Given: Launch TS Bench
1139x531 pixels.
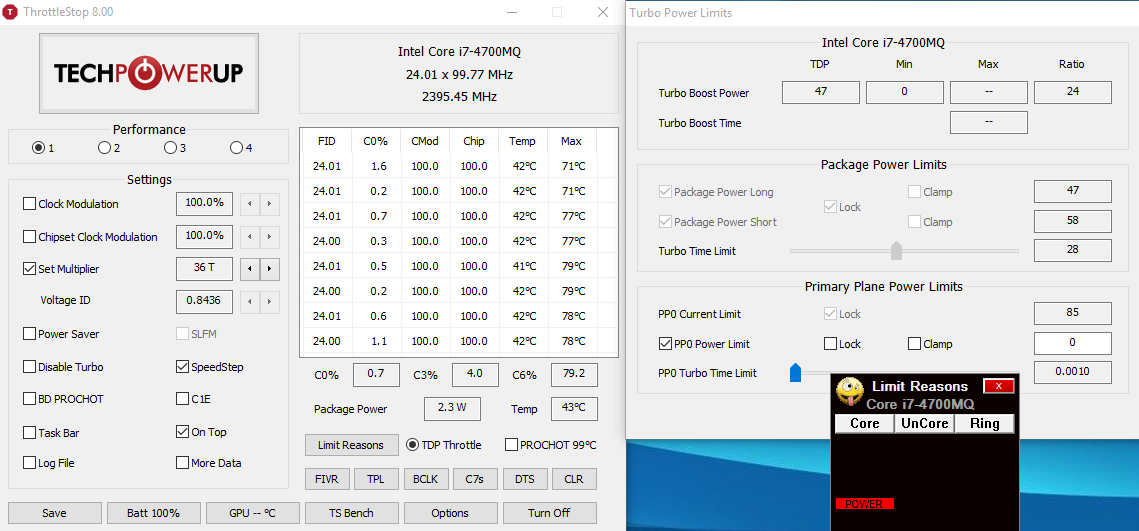Looking at the screenshot, I should 352,513.
